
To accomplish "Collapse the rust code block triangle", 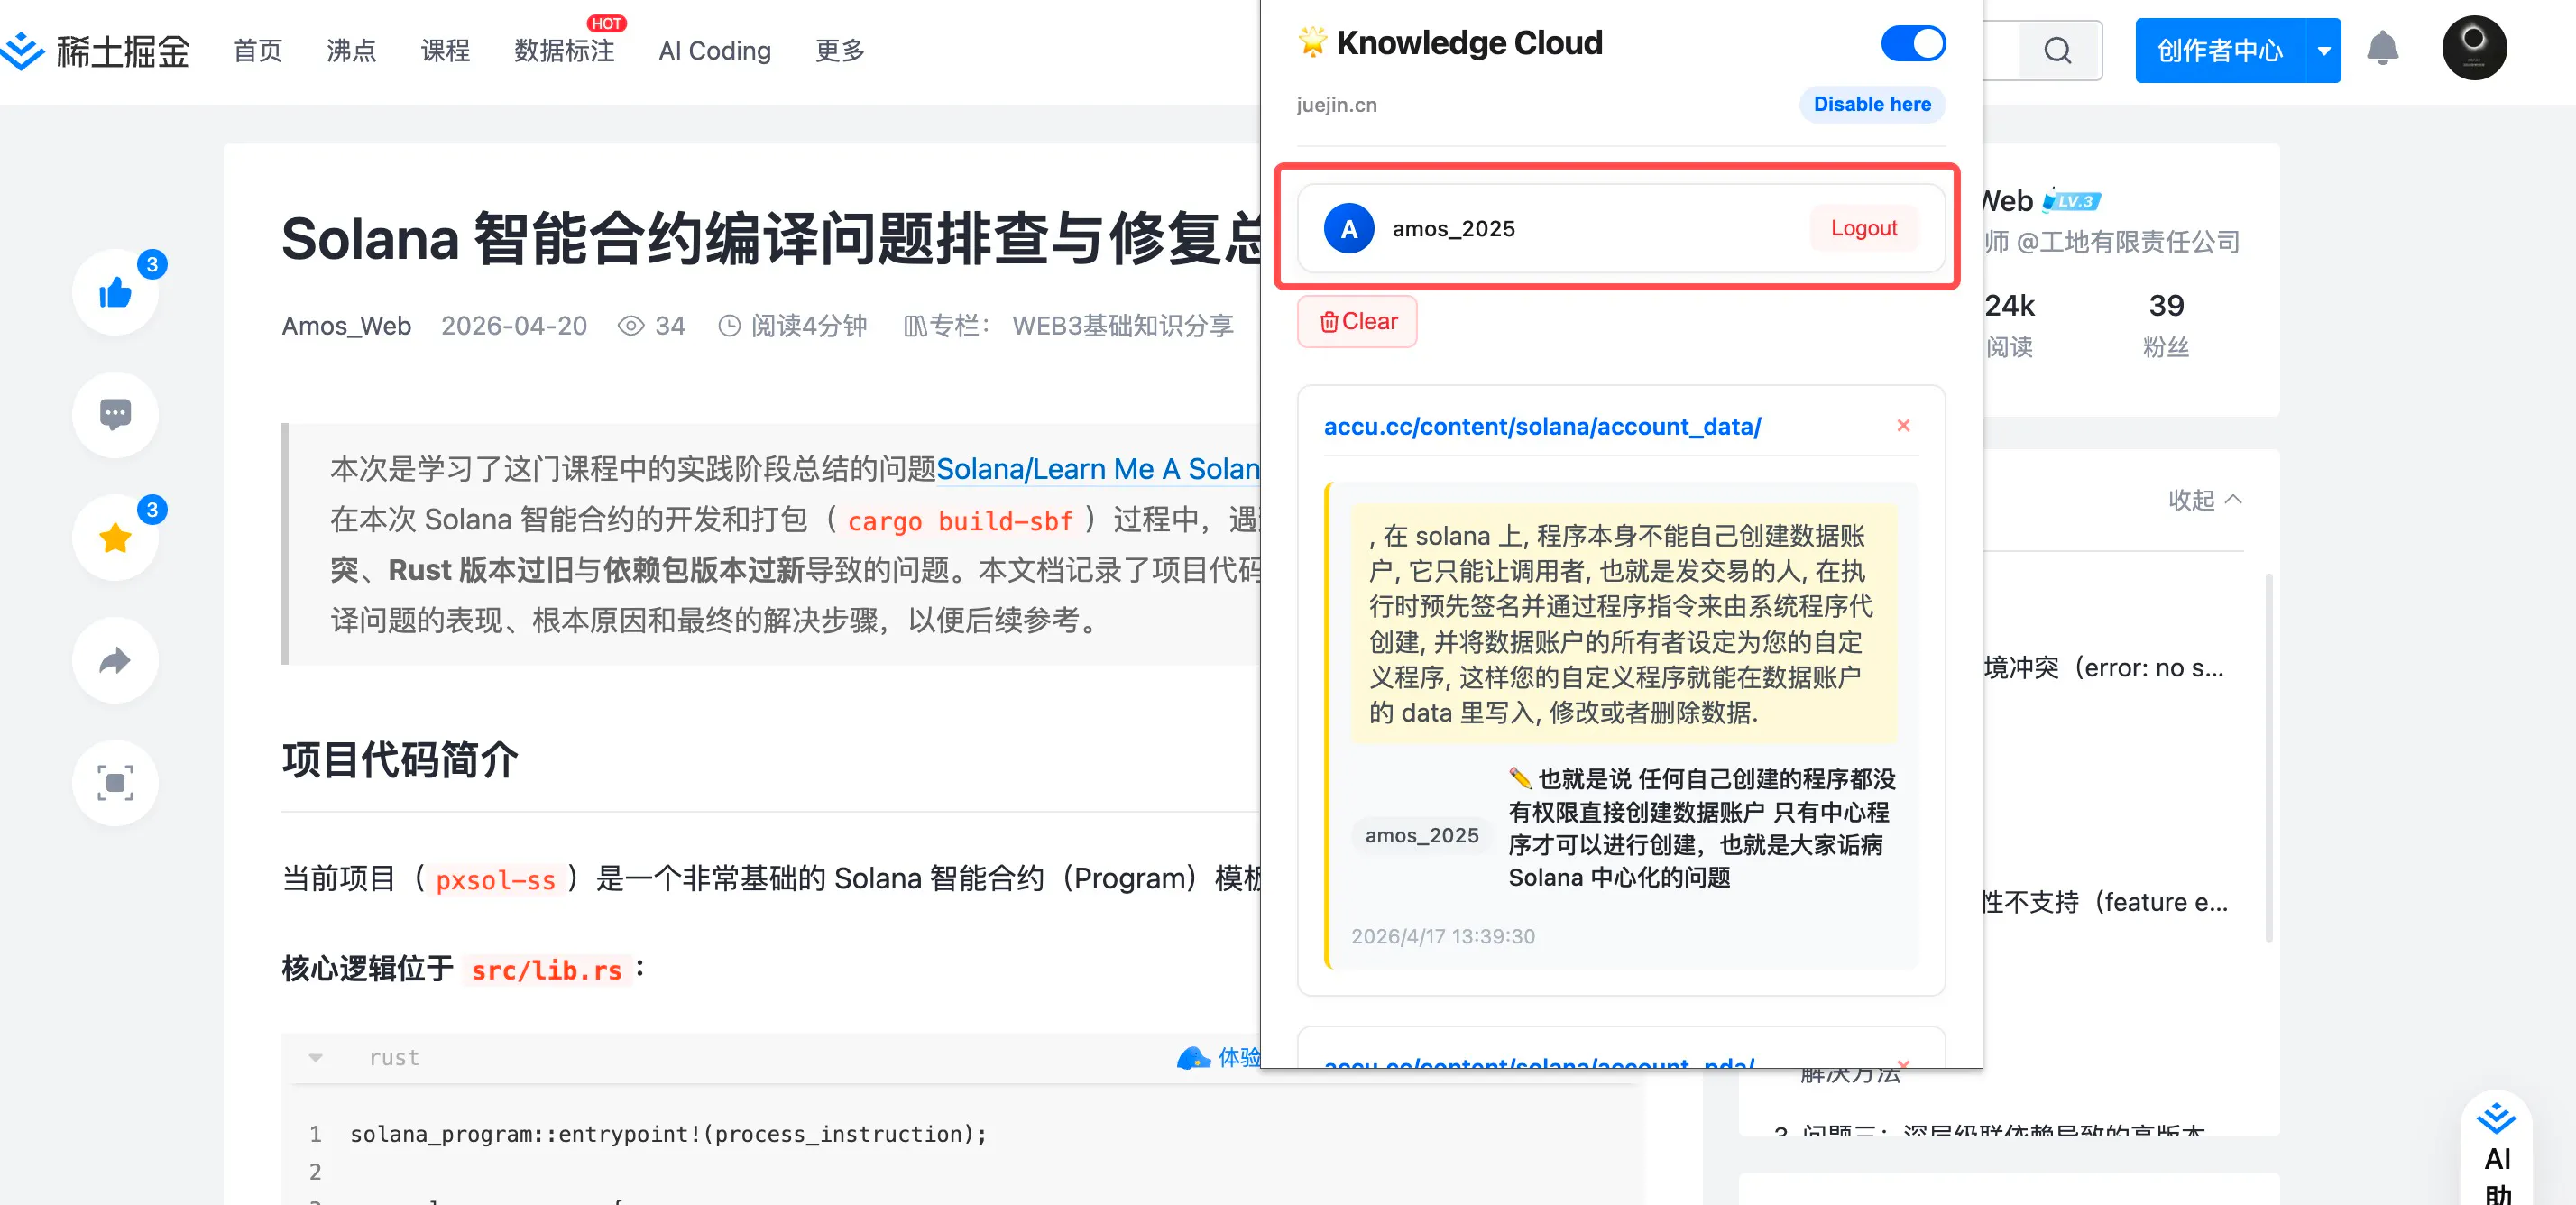I will (x=316, y=1058).
